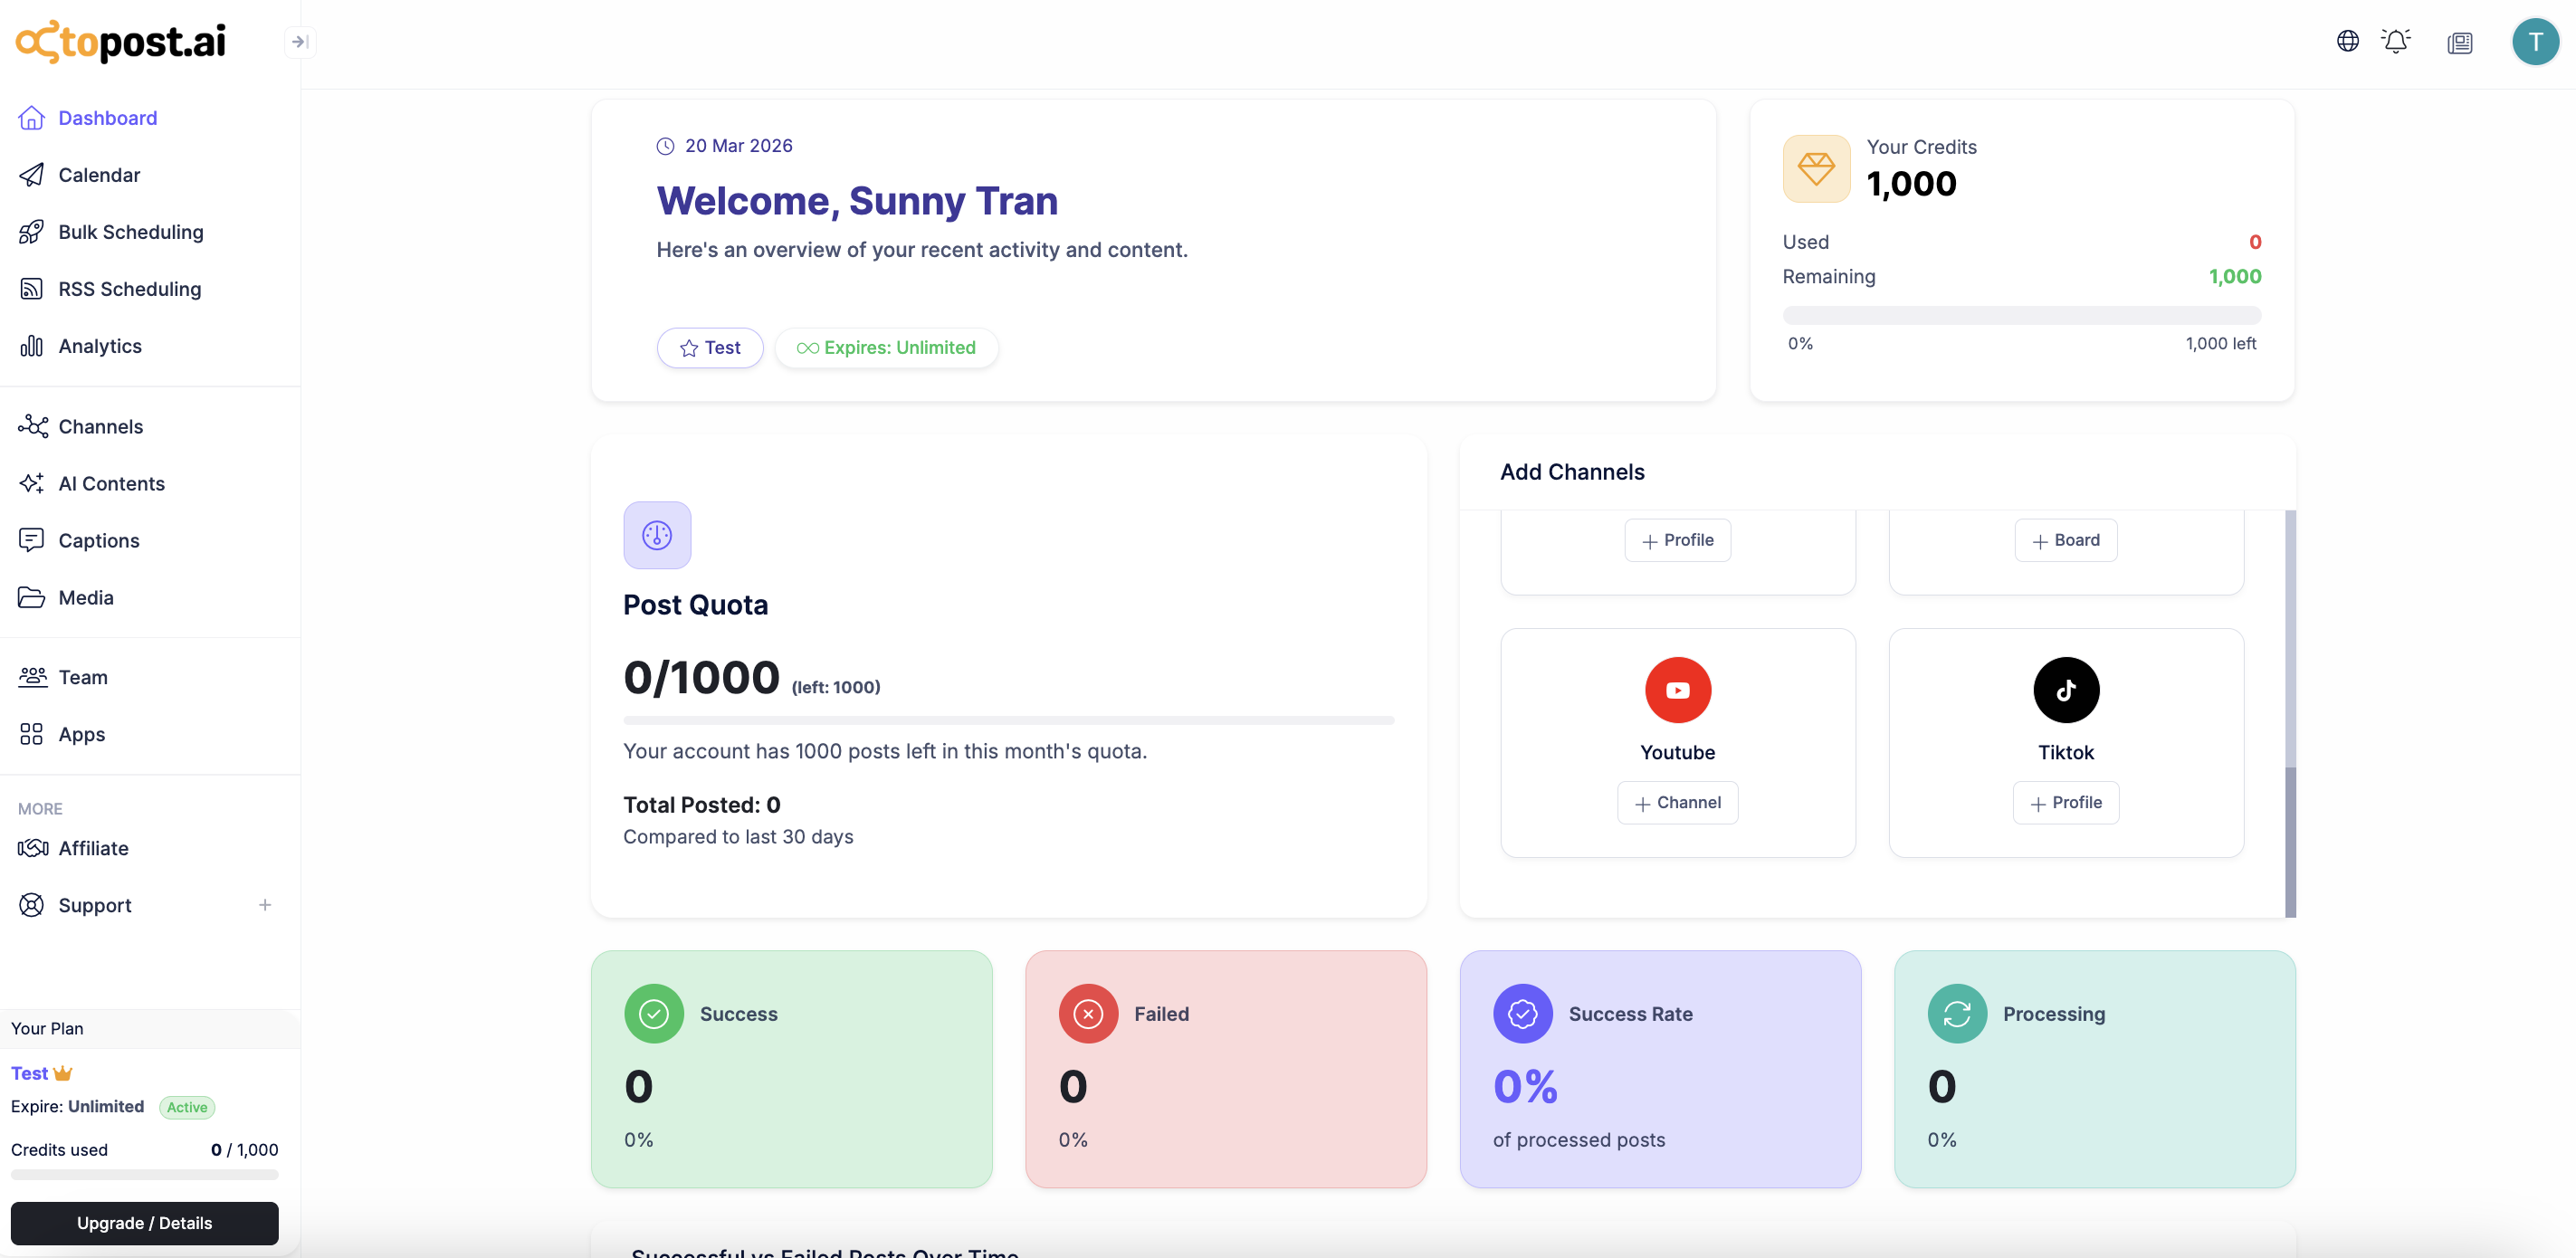This screenshot has height=1258, width=2576.
Task: Click the Captions speech bubble icon
Action: coord(31,540)
